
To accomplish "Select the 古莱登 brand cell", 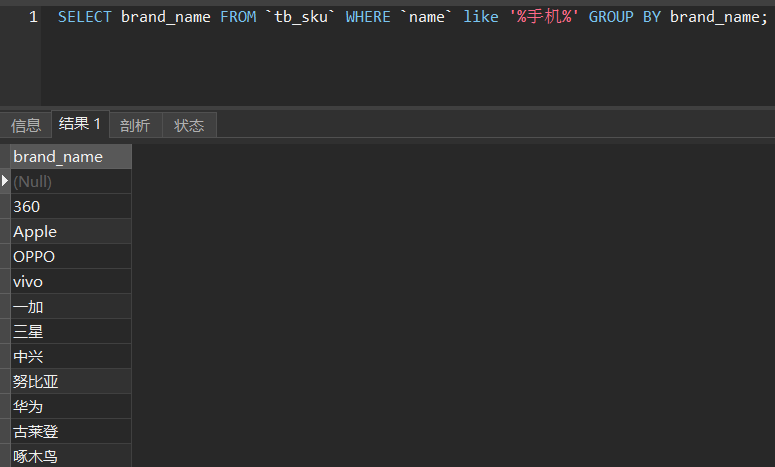I will pyautogui.click(x=71, y=431).
